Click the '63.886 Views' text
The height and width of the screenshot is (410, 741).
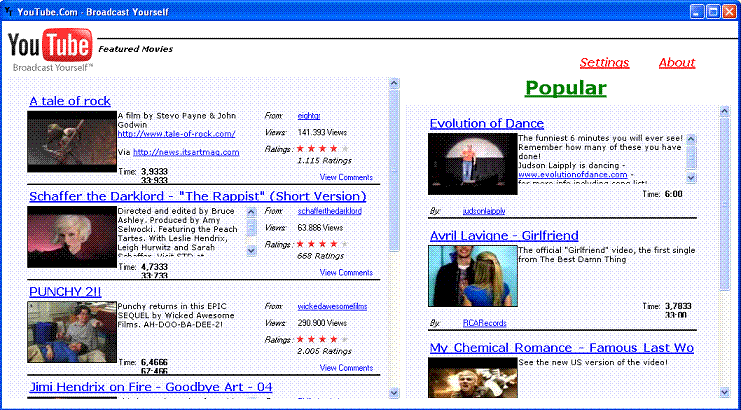pos(320,228)
